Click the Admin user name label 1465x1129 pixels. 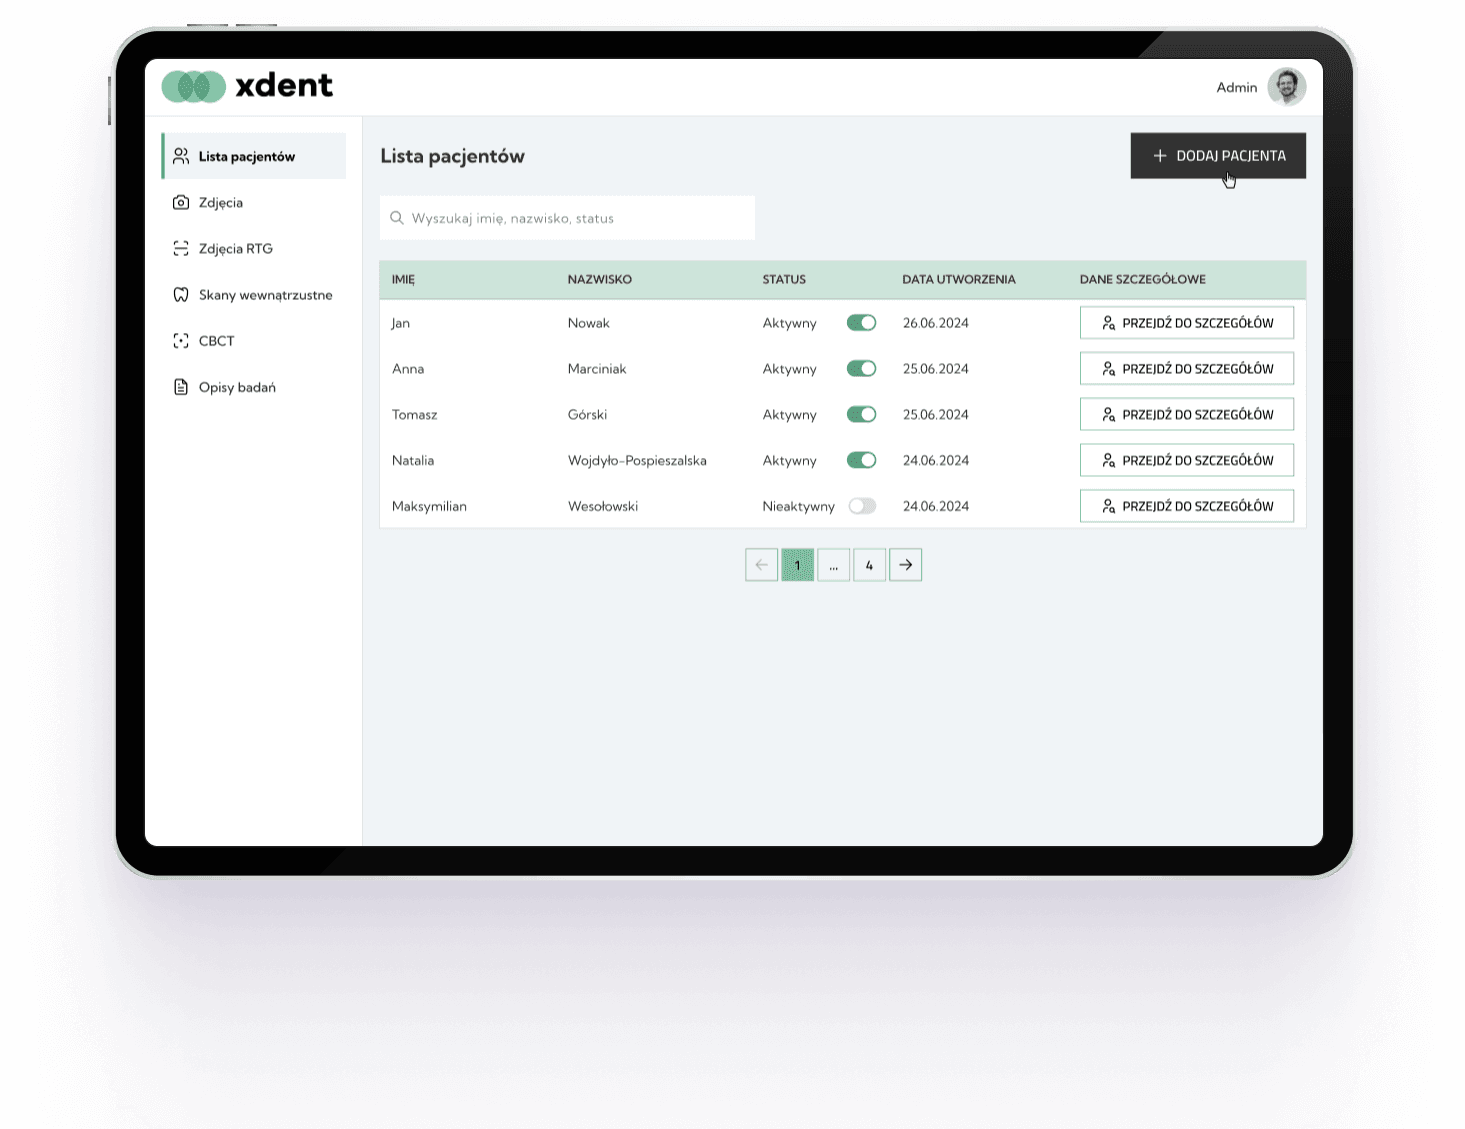click(1237, 88)
